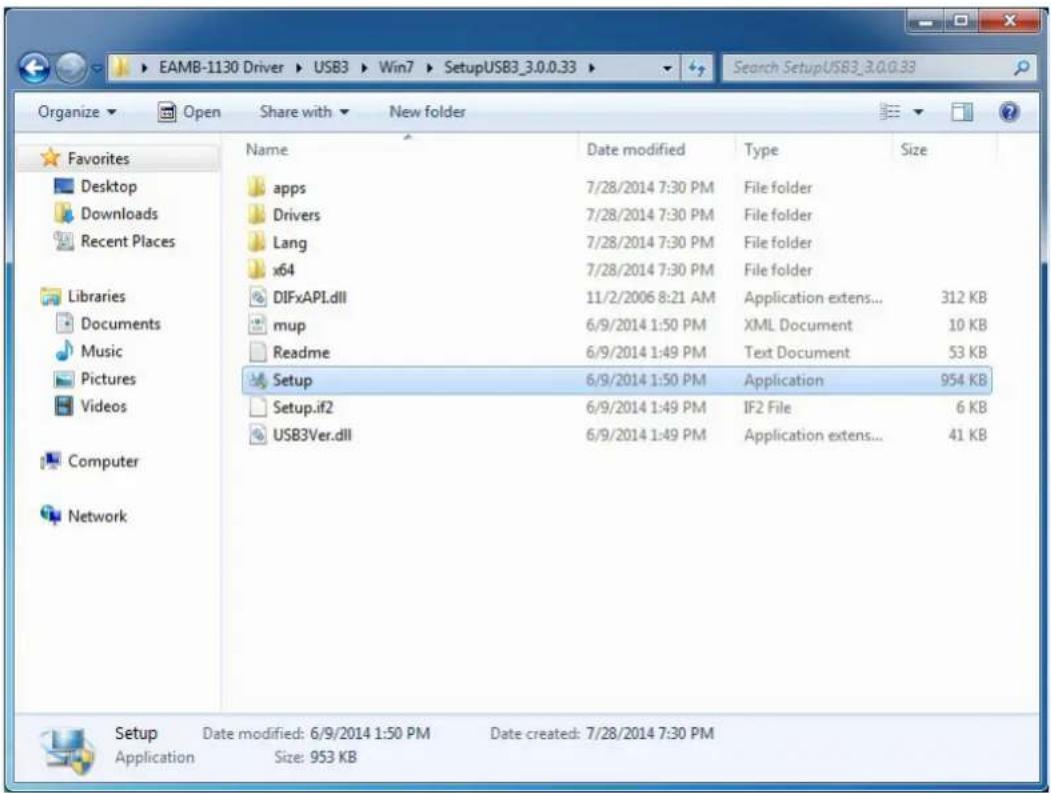Click the DIFxAPI.dll file icon
The width and height of the screenshot is (1051, 793).
257,297
